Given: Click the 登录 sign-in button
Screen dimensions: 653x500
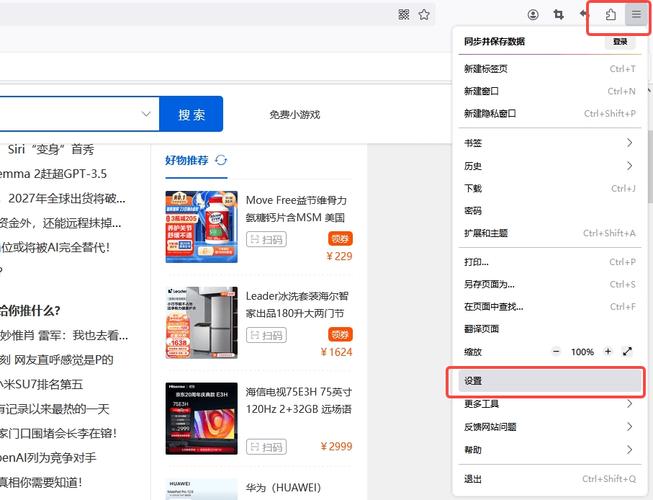Looking at the screenshot, I should point(620,42).
